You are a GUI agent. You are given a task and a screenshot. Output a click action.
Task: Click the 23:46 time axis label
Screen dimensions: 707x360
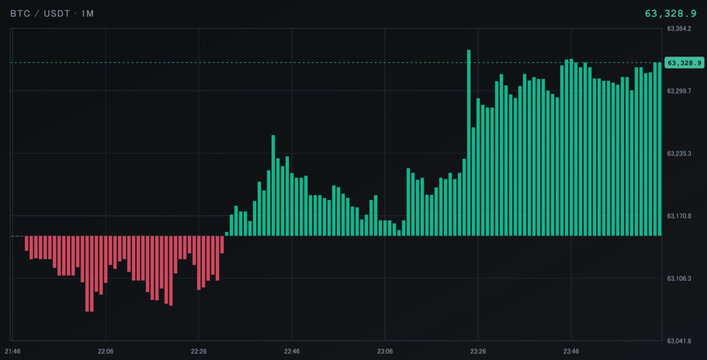pos(571,351)
